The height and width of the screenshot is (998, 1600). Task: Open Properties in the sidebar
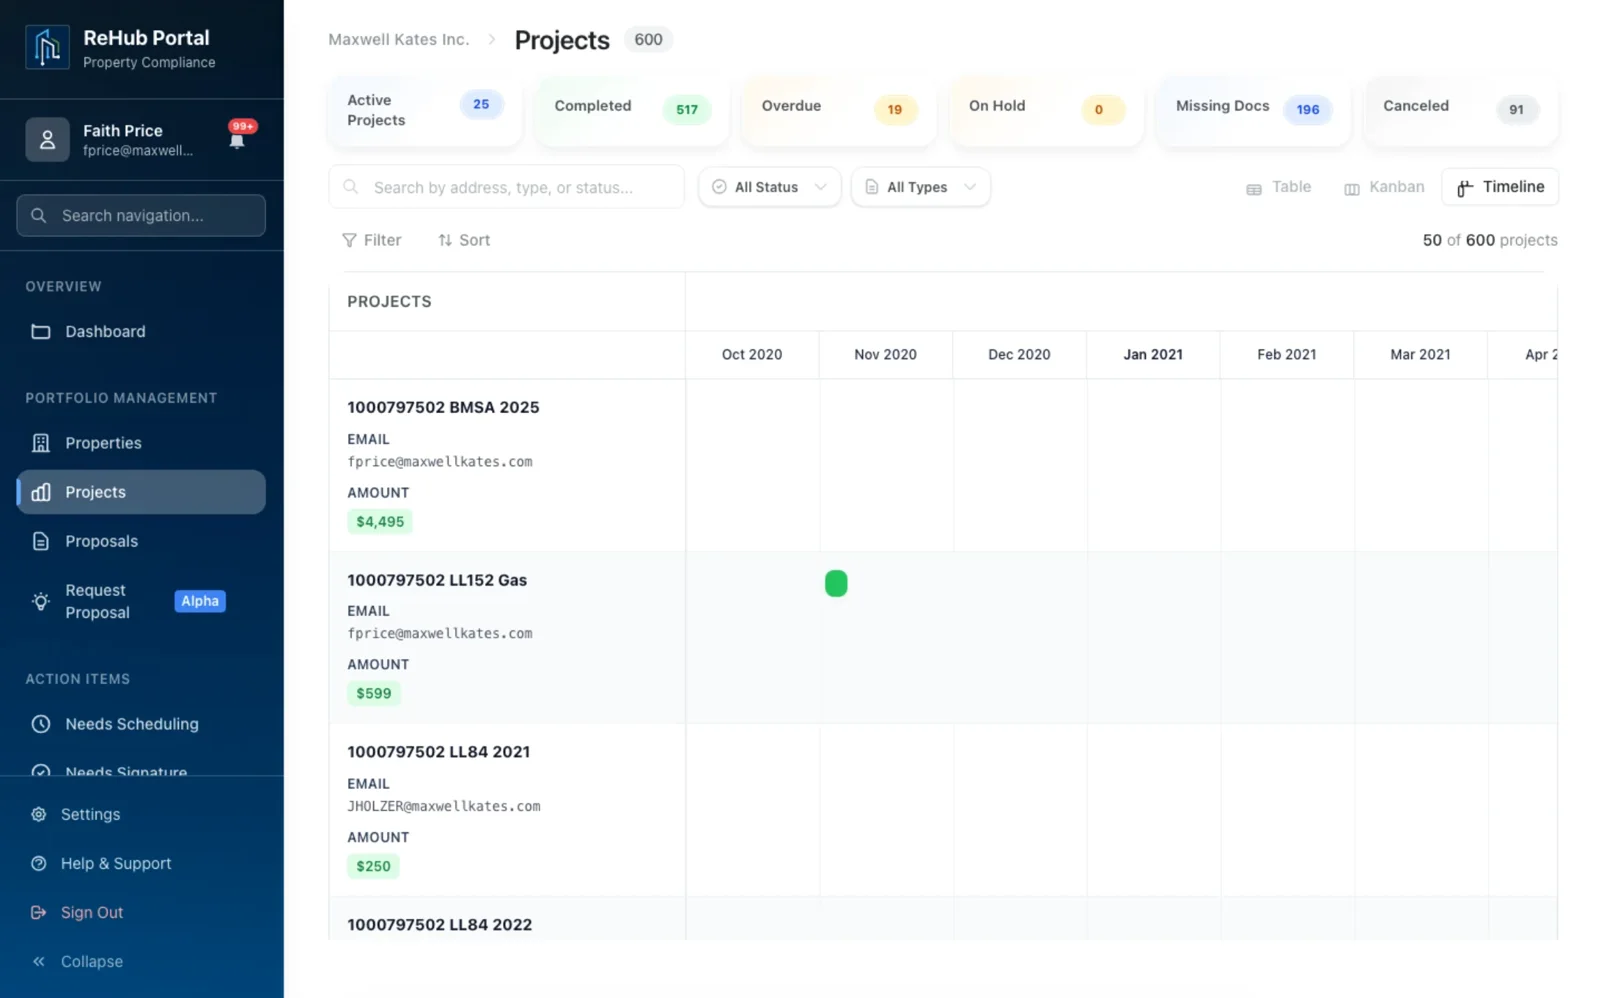[x=141, y=443]
